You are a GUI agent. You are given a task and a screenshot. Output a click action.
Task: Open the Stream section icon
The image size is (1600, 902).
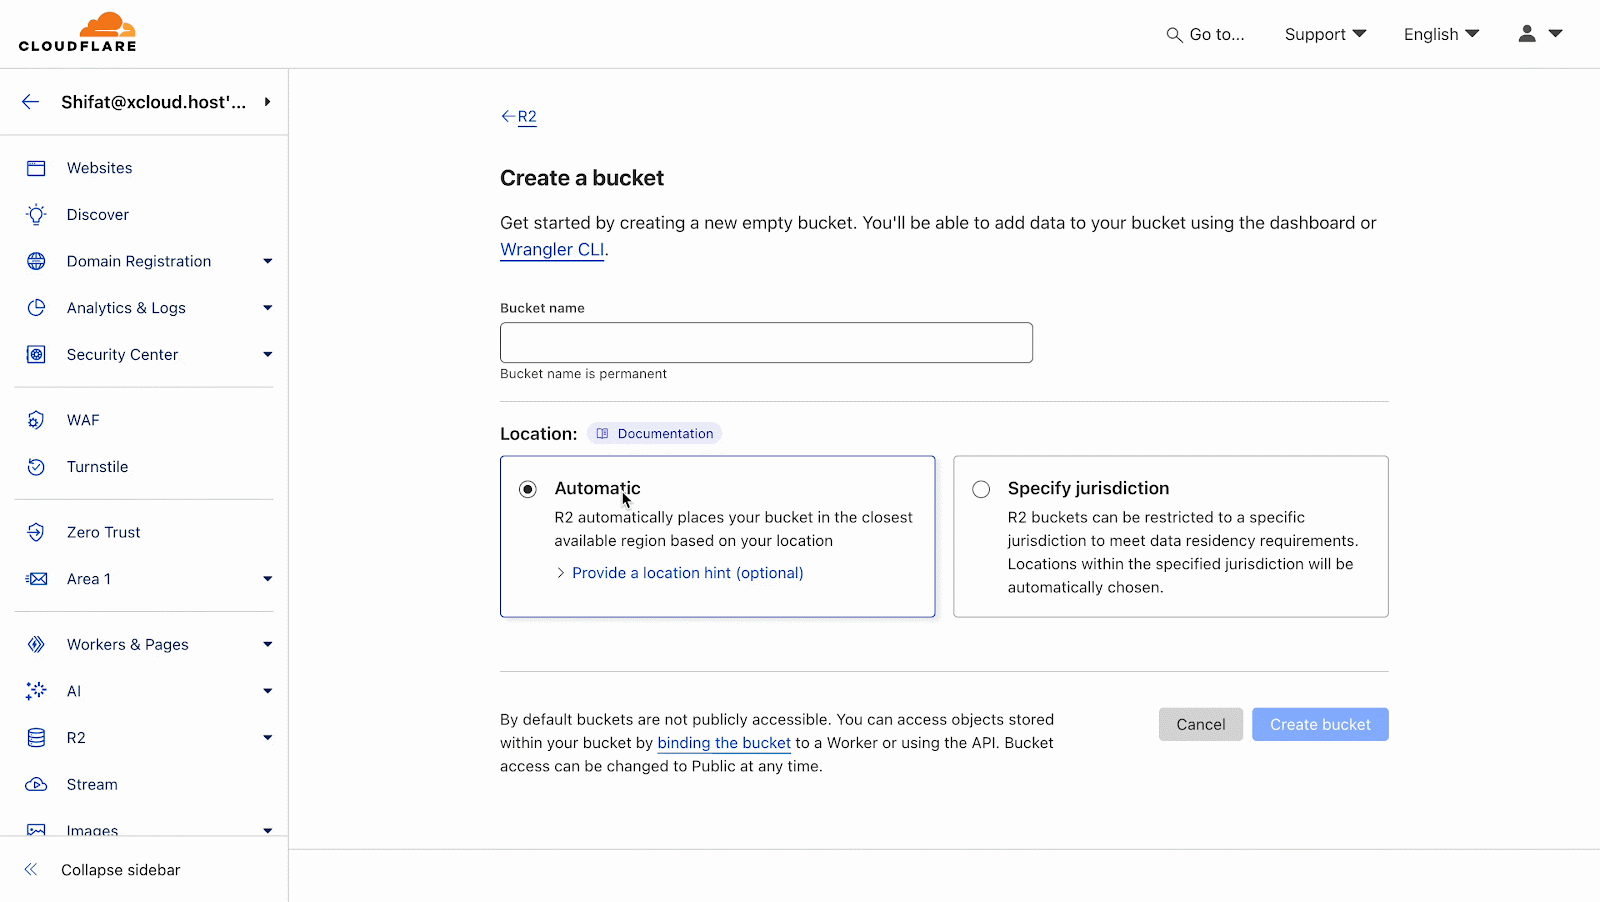[x=36, y=784]
